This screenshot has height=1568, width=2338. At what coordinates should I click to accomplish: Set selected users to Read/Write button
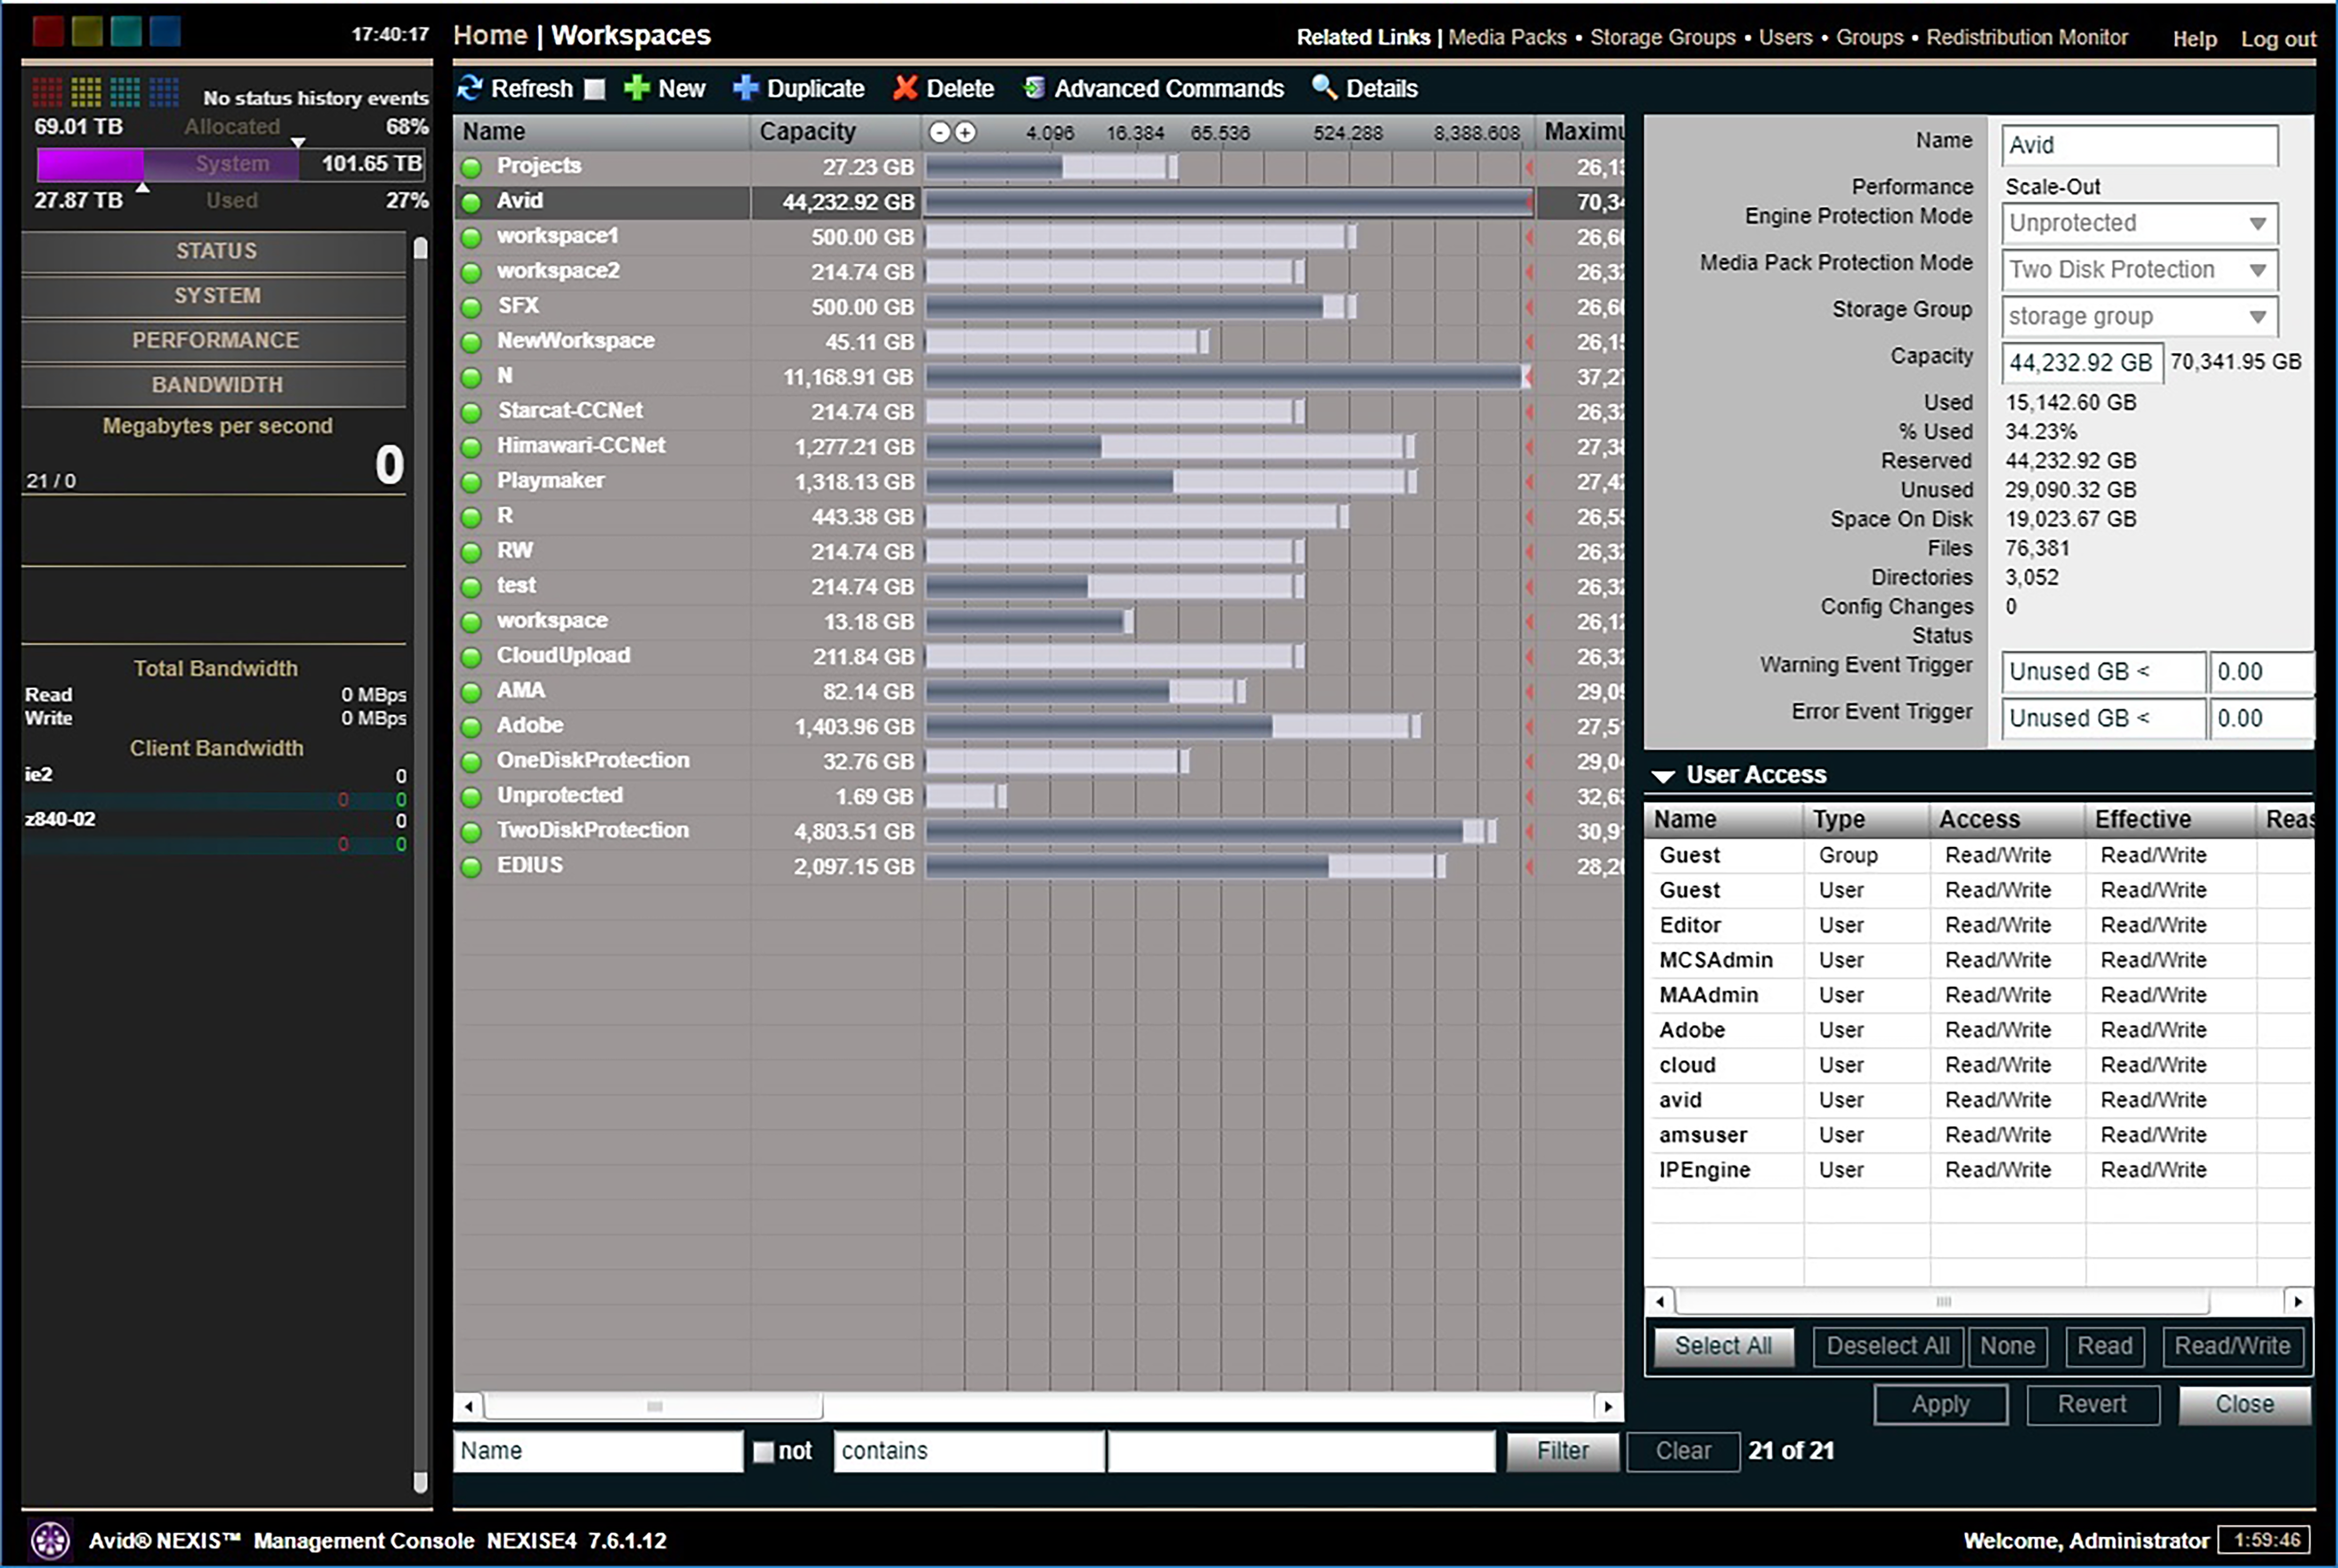pyautogui.click(x=2232, y=1347)
